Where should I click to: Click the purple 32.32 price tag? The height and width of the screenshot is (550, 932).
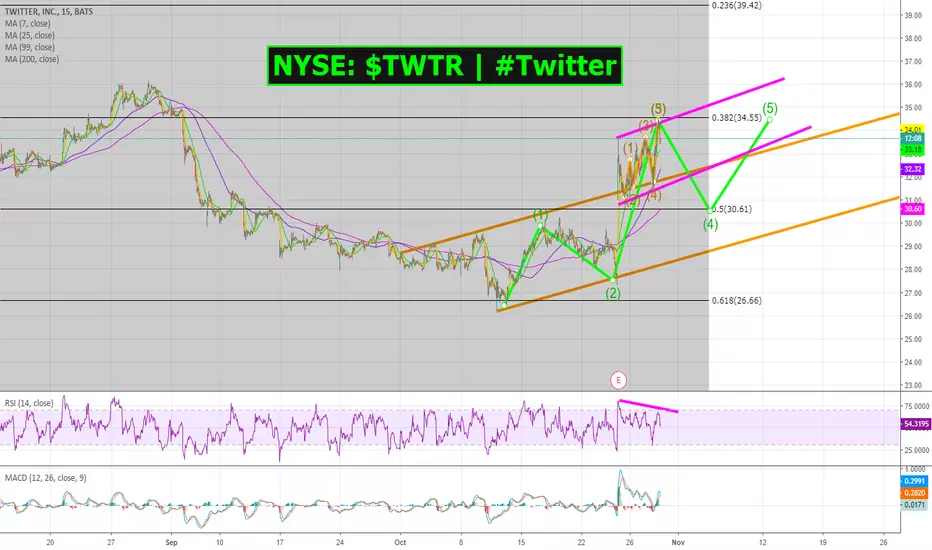point(912,169)
